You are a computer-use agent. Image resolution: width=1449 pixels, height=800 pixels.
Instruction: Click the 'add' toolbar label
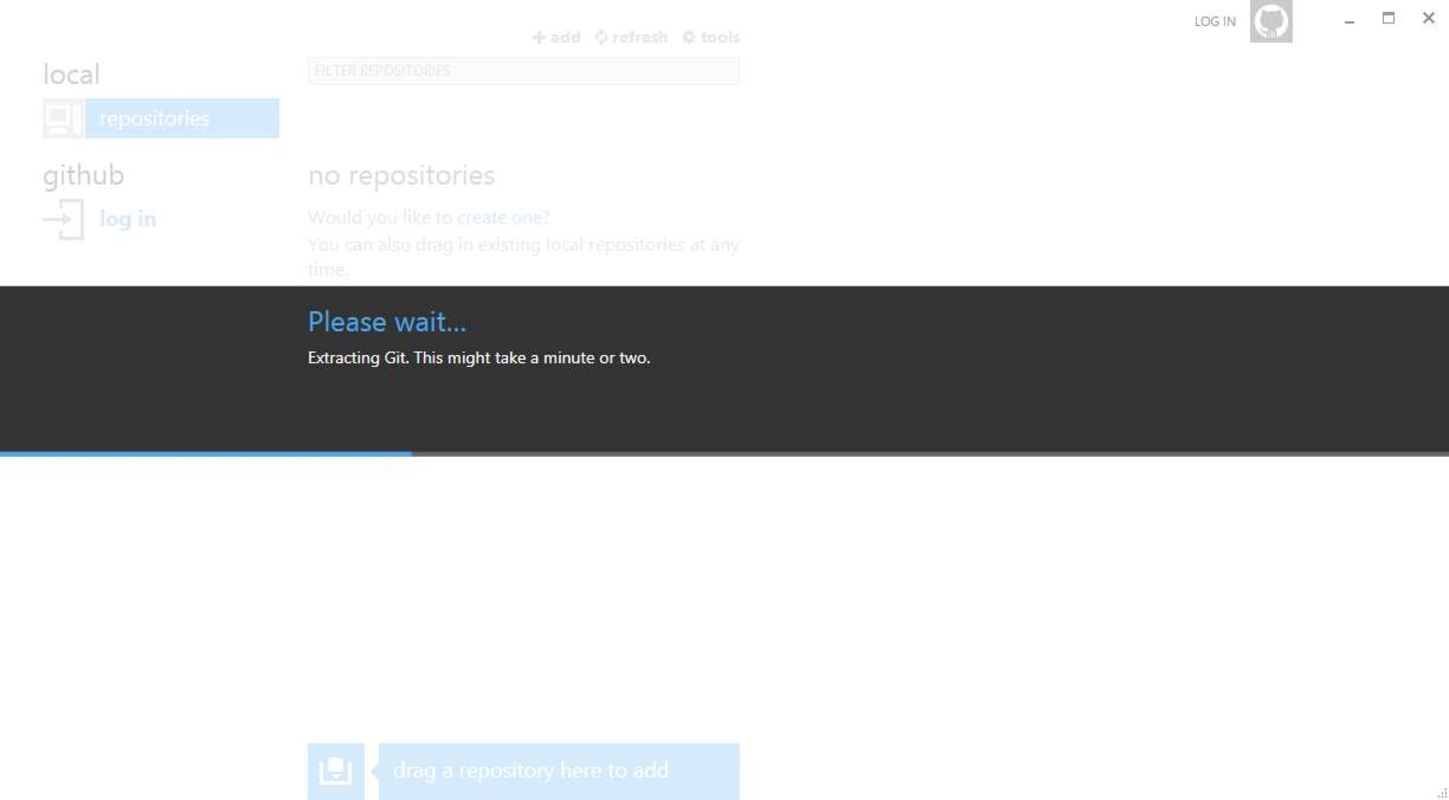(565, 37)
